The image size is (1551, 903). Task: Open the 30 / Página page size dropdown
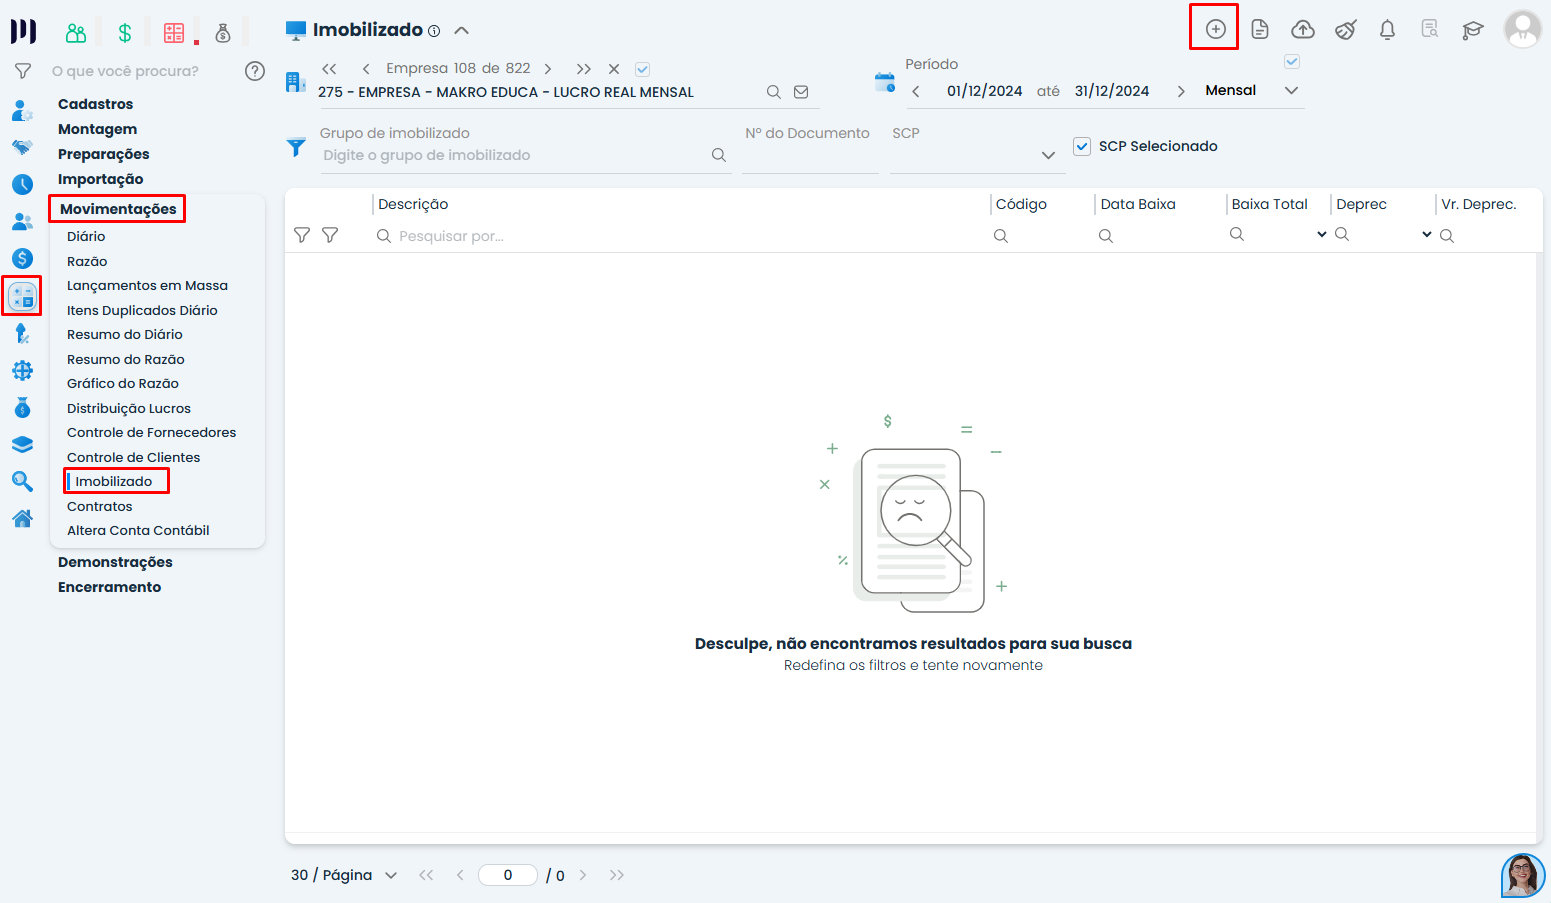(344, 875)
